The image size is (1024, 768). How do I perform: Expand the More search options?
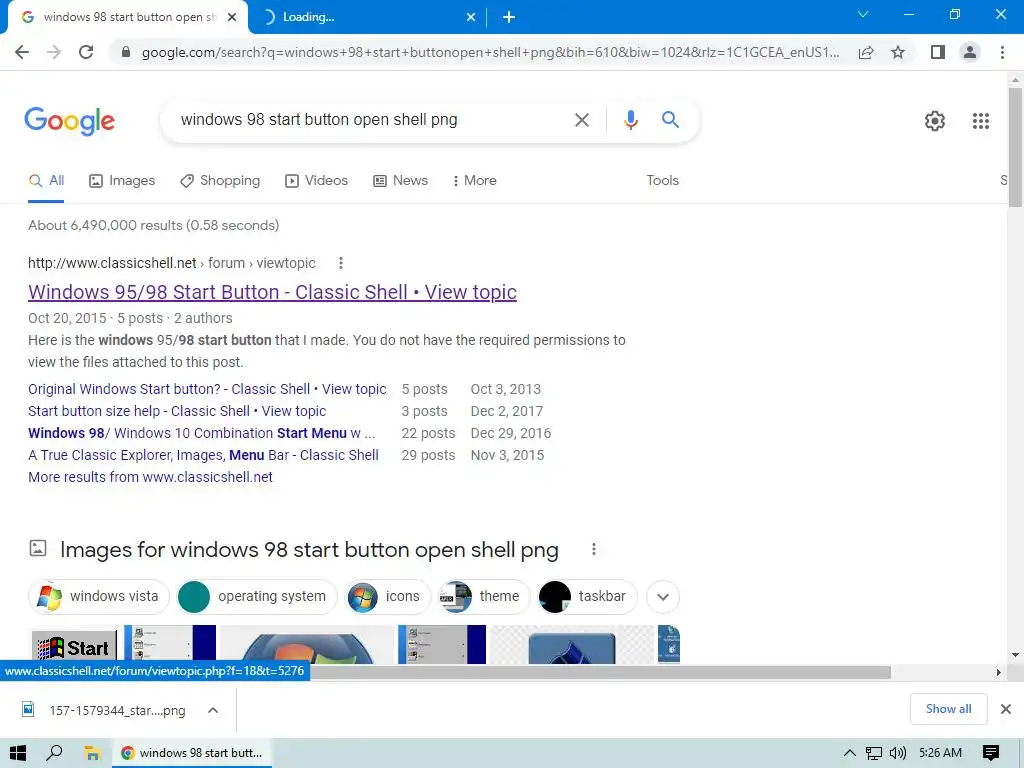tap(474, 181)
